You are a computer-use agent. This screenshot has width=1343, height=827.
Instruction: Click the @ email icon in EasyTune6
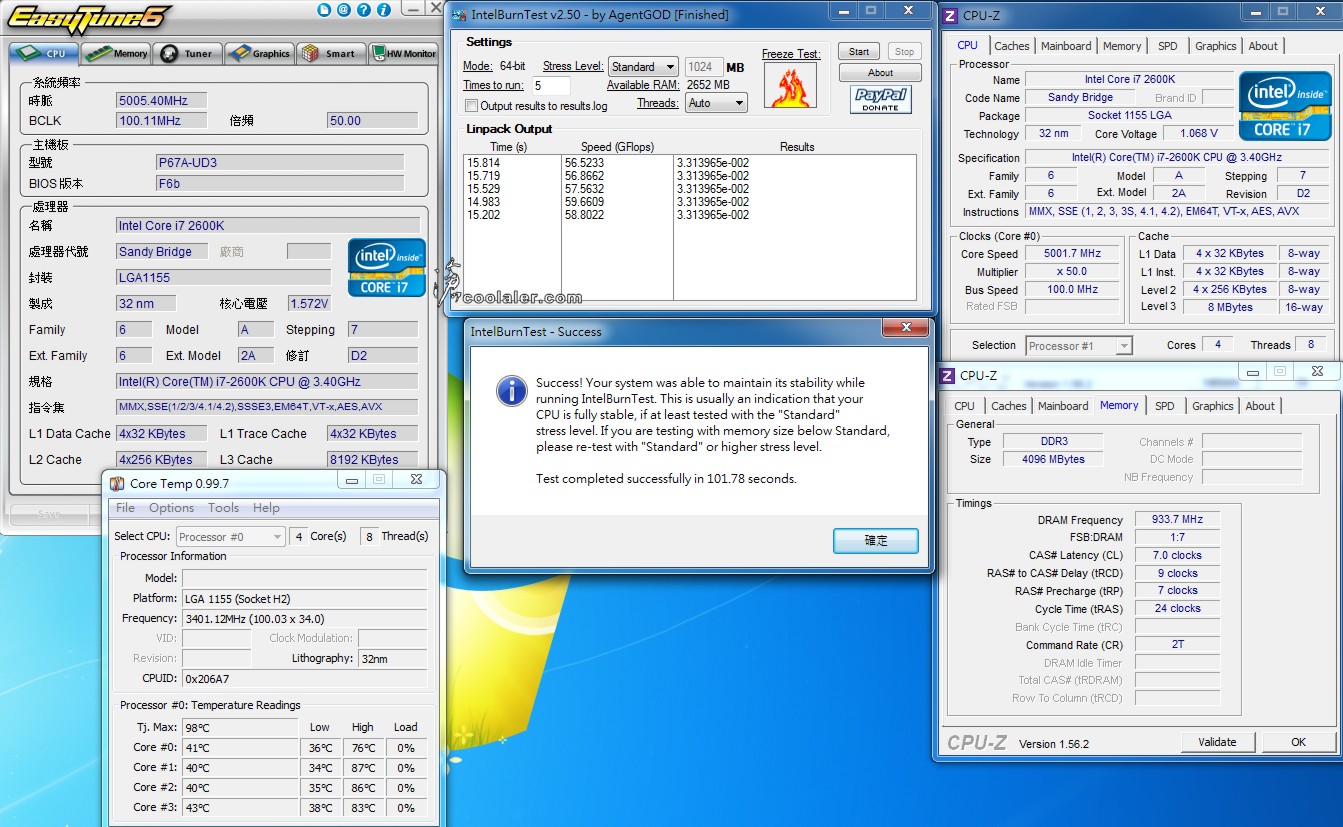click(343, 10)
